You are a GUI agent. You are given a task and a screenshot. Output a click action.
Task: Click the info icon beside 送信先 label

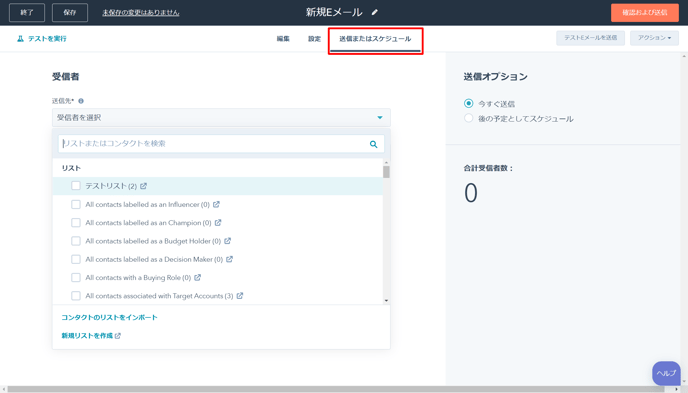click(81, 101)
